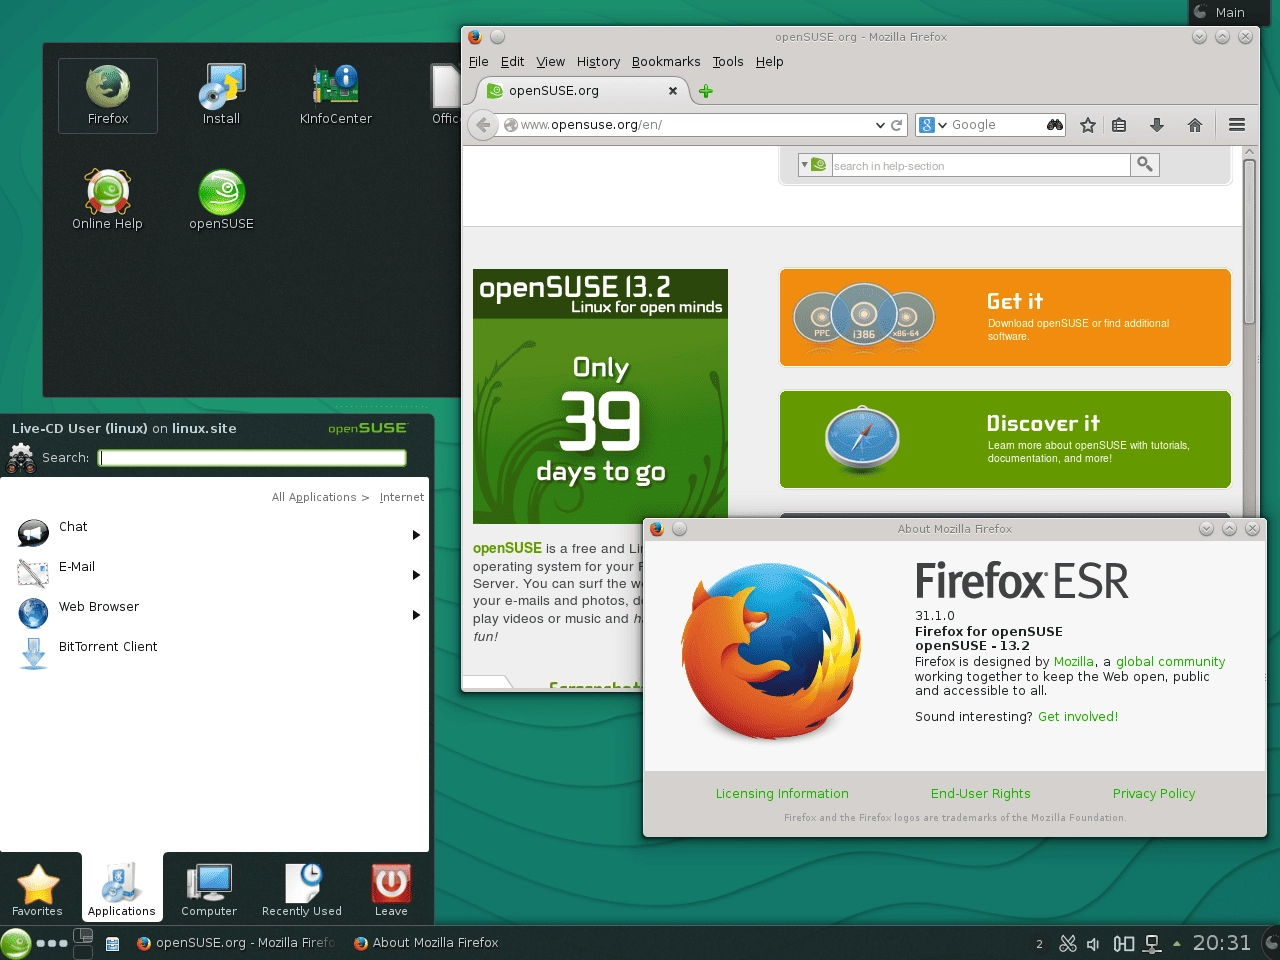Open the Leave tab
The width and height of the screenshot is (1280, 960).
(391, 889)
